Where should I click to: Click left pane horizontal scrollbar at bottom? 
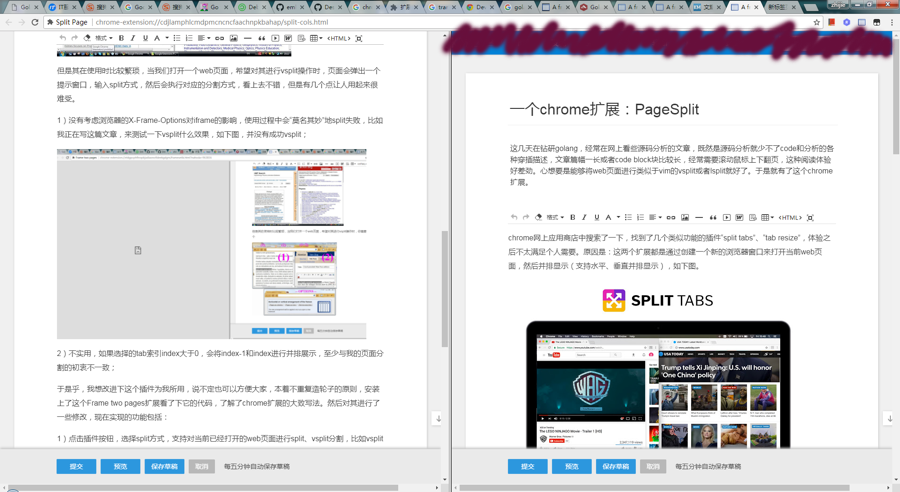[x=204, y=487]
